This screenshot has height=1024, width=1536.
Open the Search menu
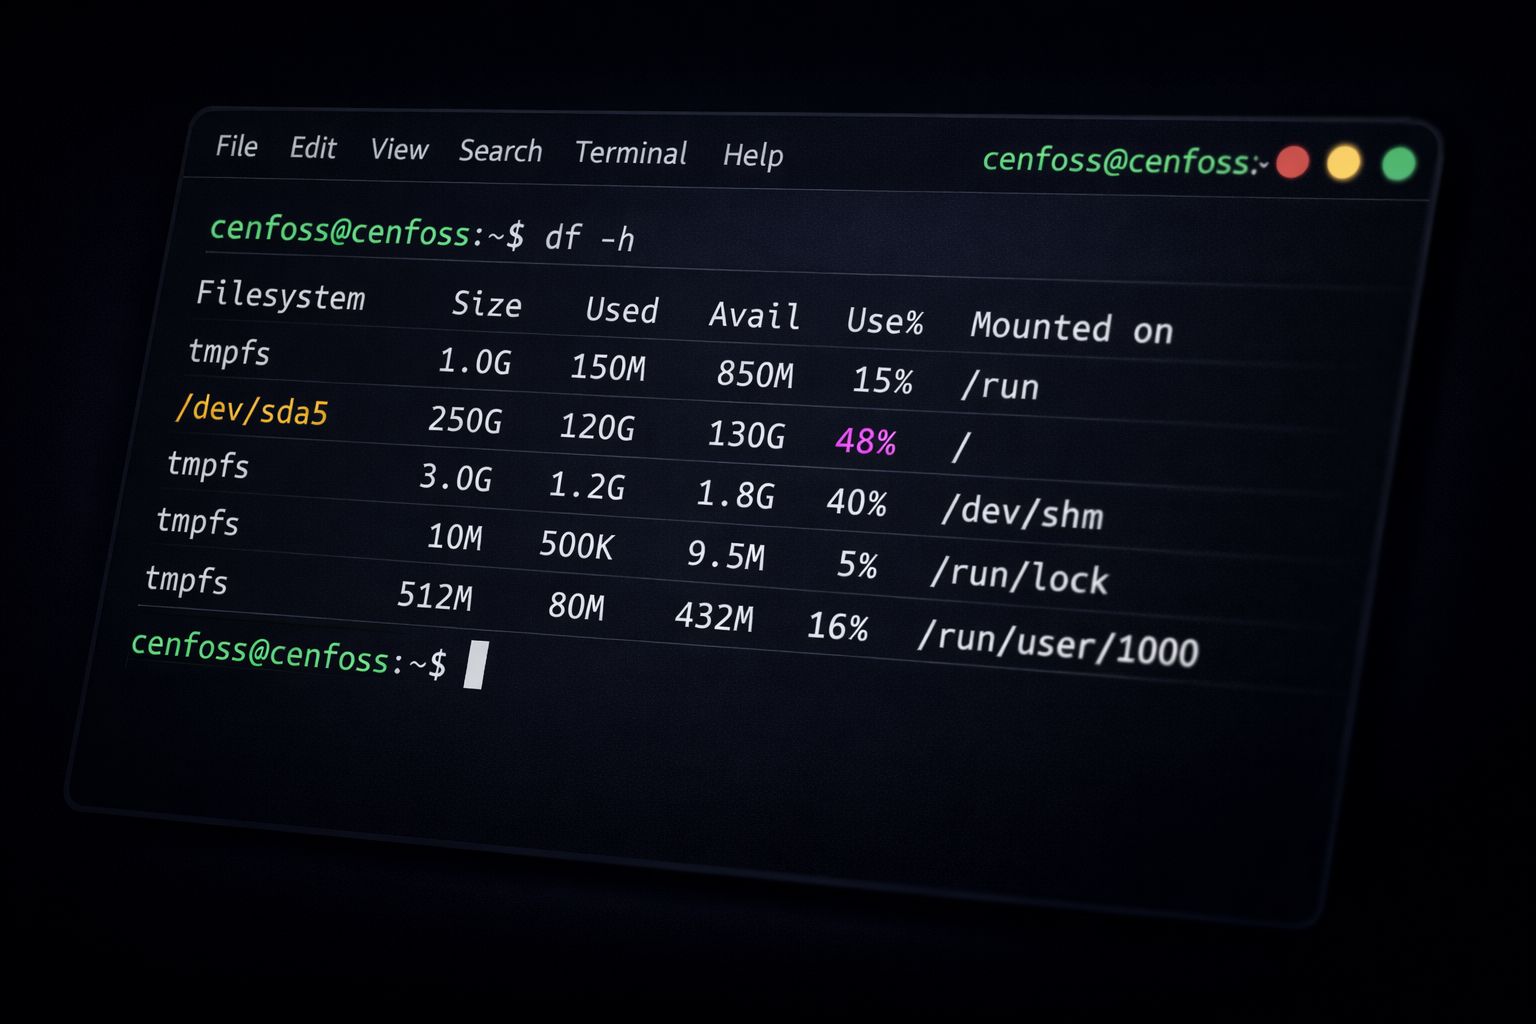(x=500, y=152)
